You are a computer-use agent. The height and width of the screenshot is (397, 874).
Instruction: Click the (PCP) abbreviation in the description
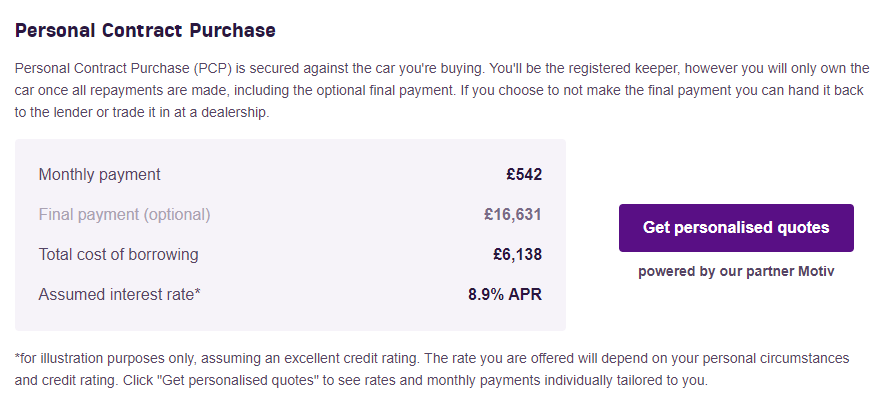click(x=212, y=69)
